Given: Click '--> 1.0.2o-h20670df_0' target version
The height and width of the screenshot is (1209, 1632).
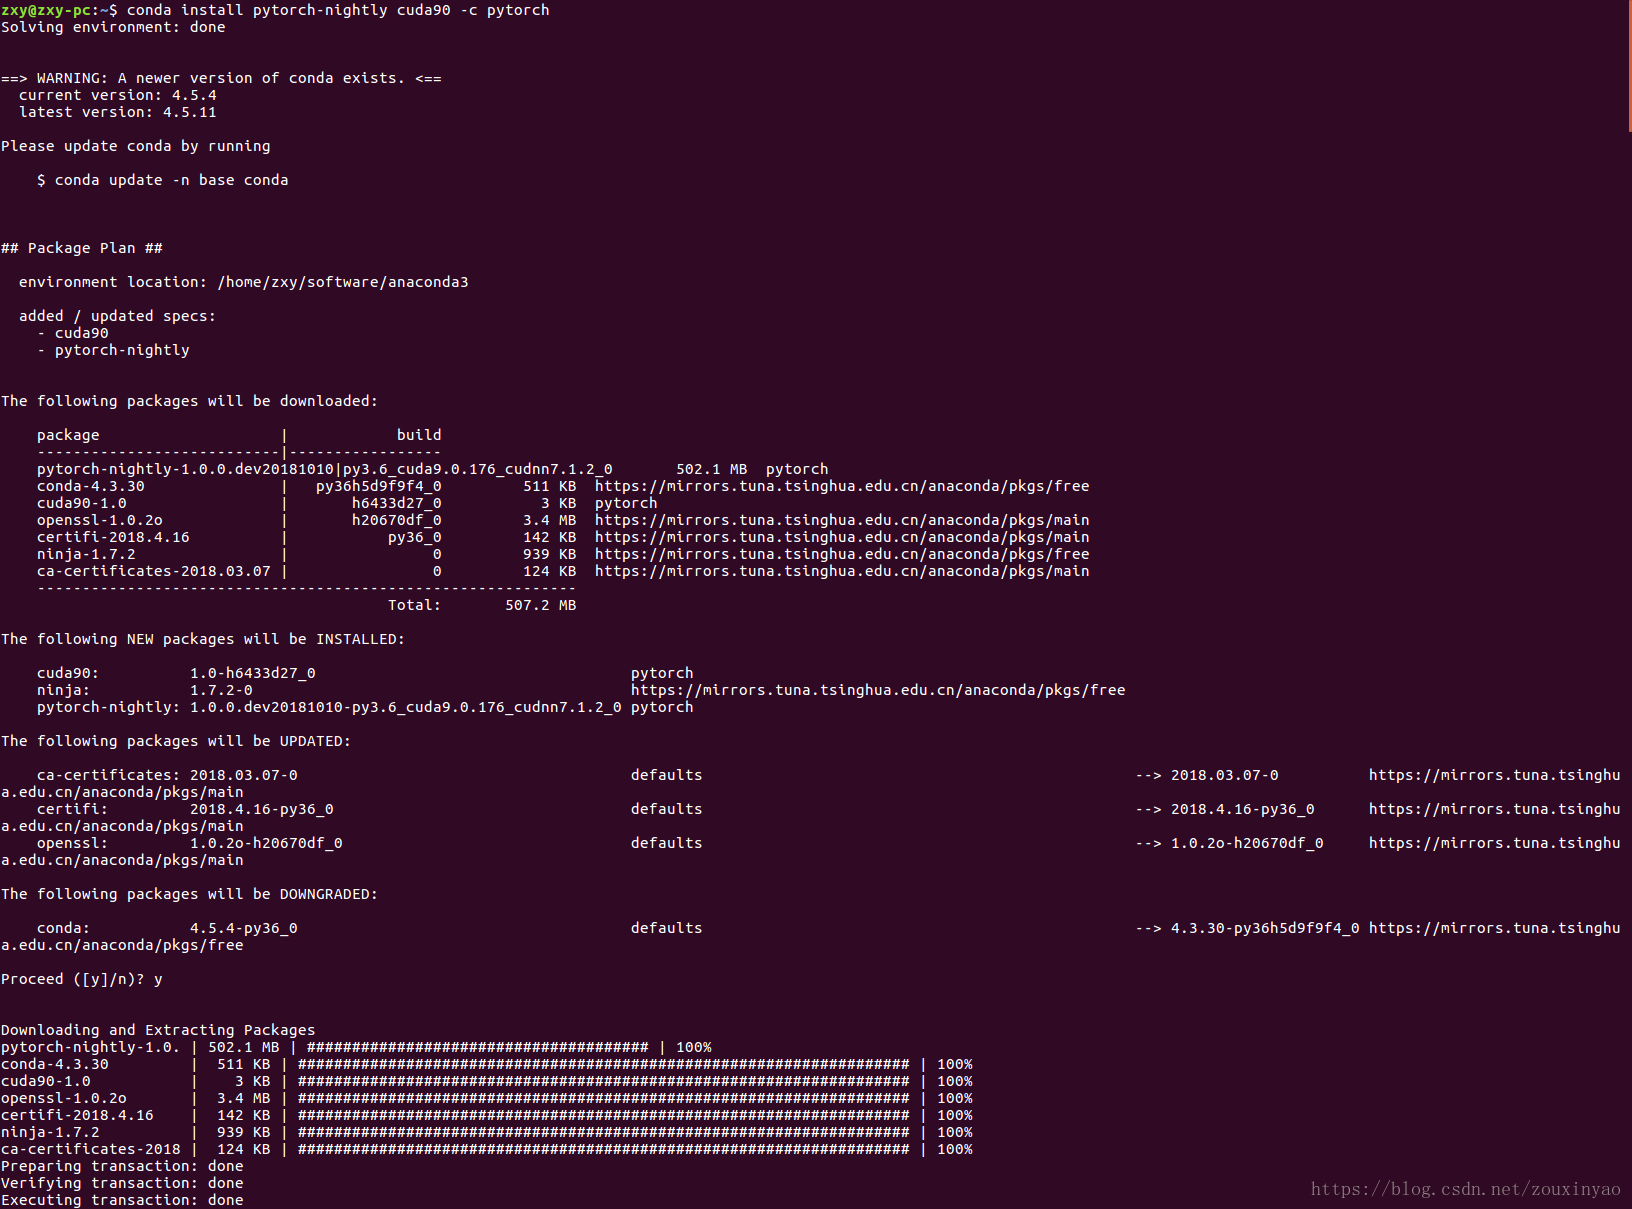Looking at the screenshot, I should pos(1229,843).
